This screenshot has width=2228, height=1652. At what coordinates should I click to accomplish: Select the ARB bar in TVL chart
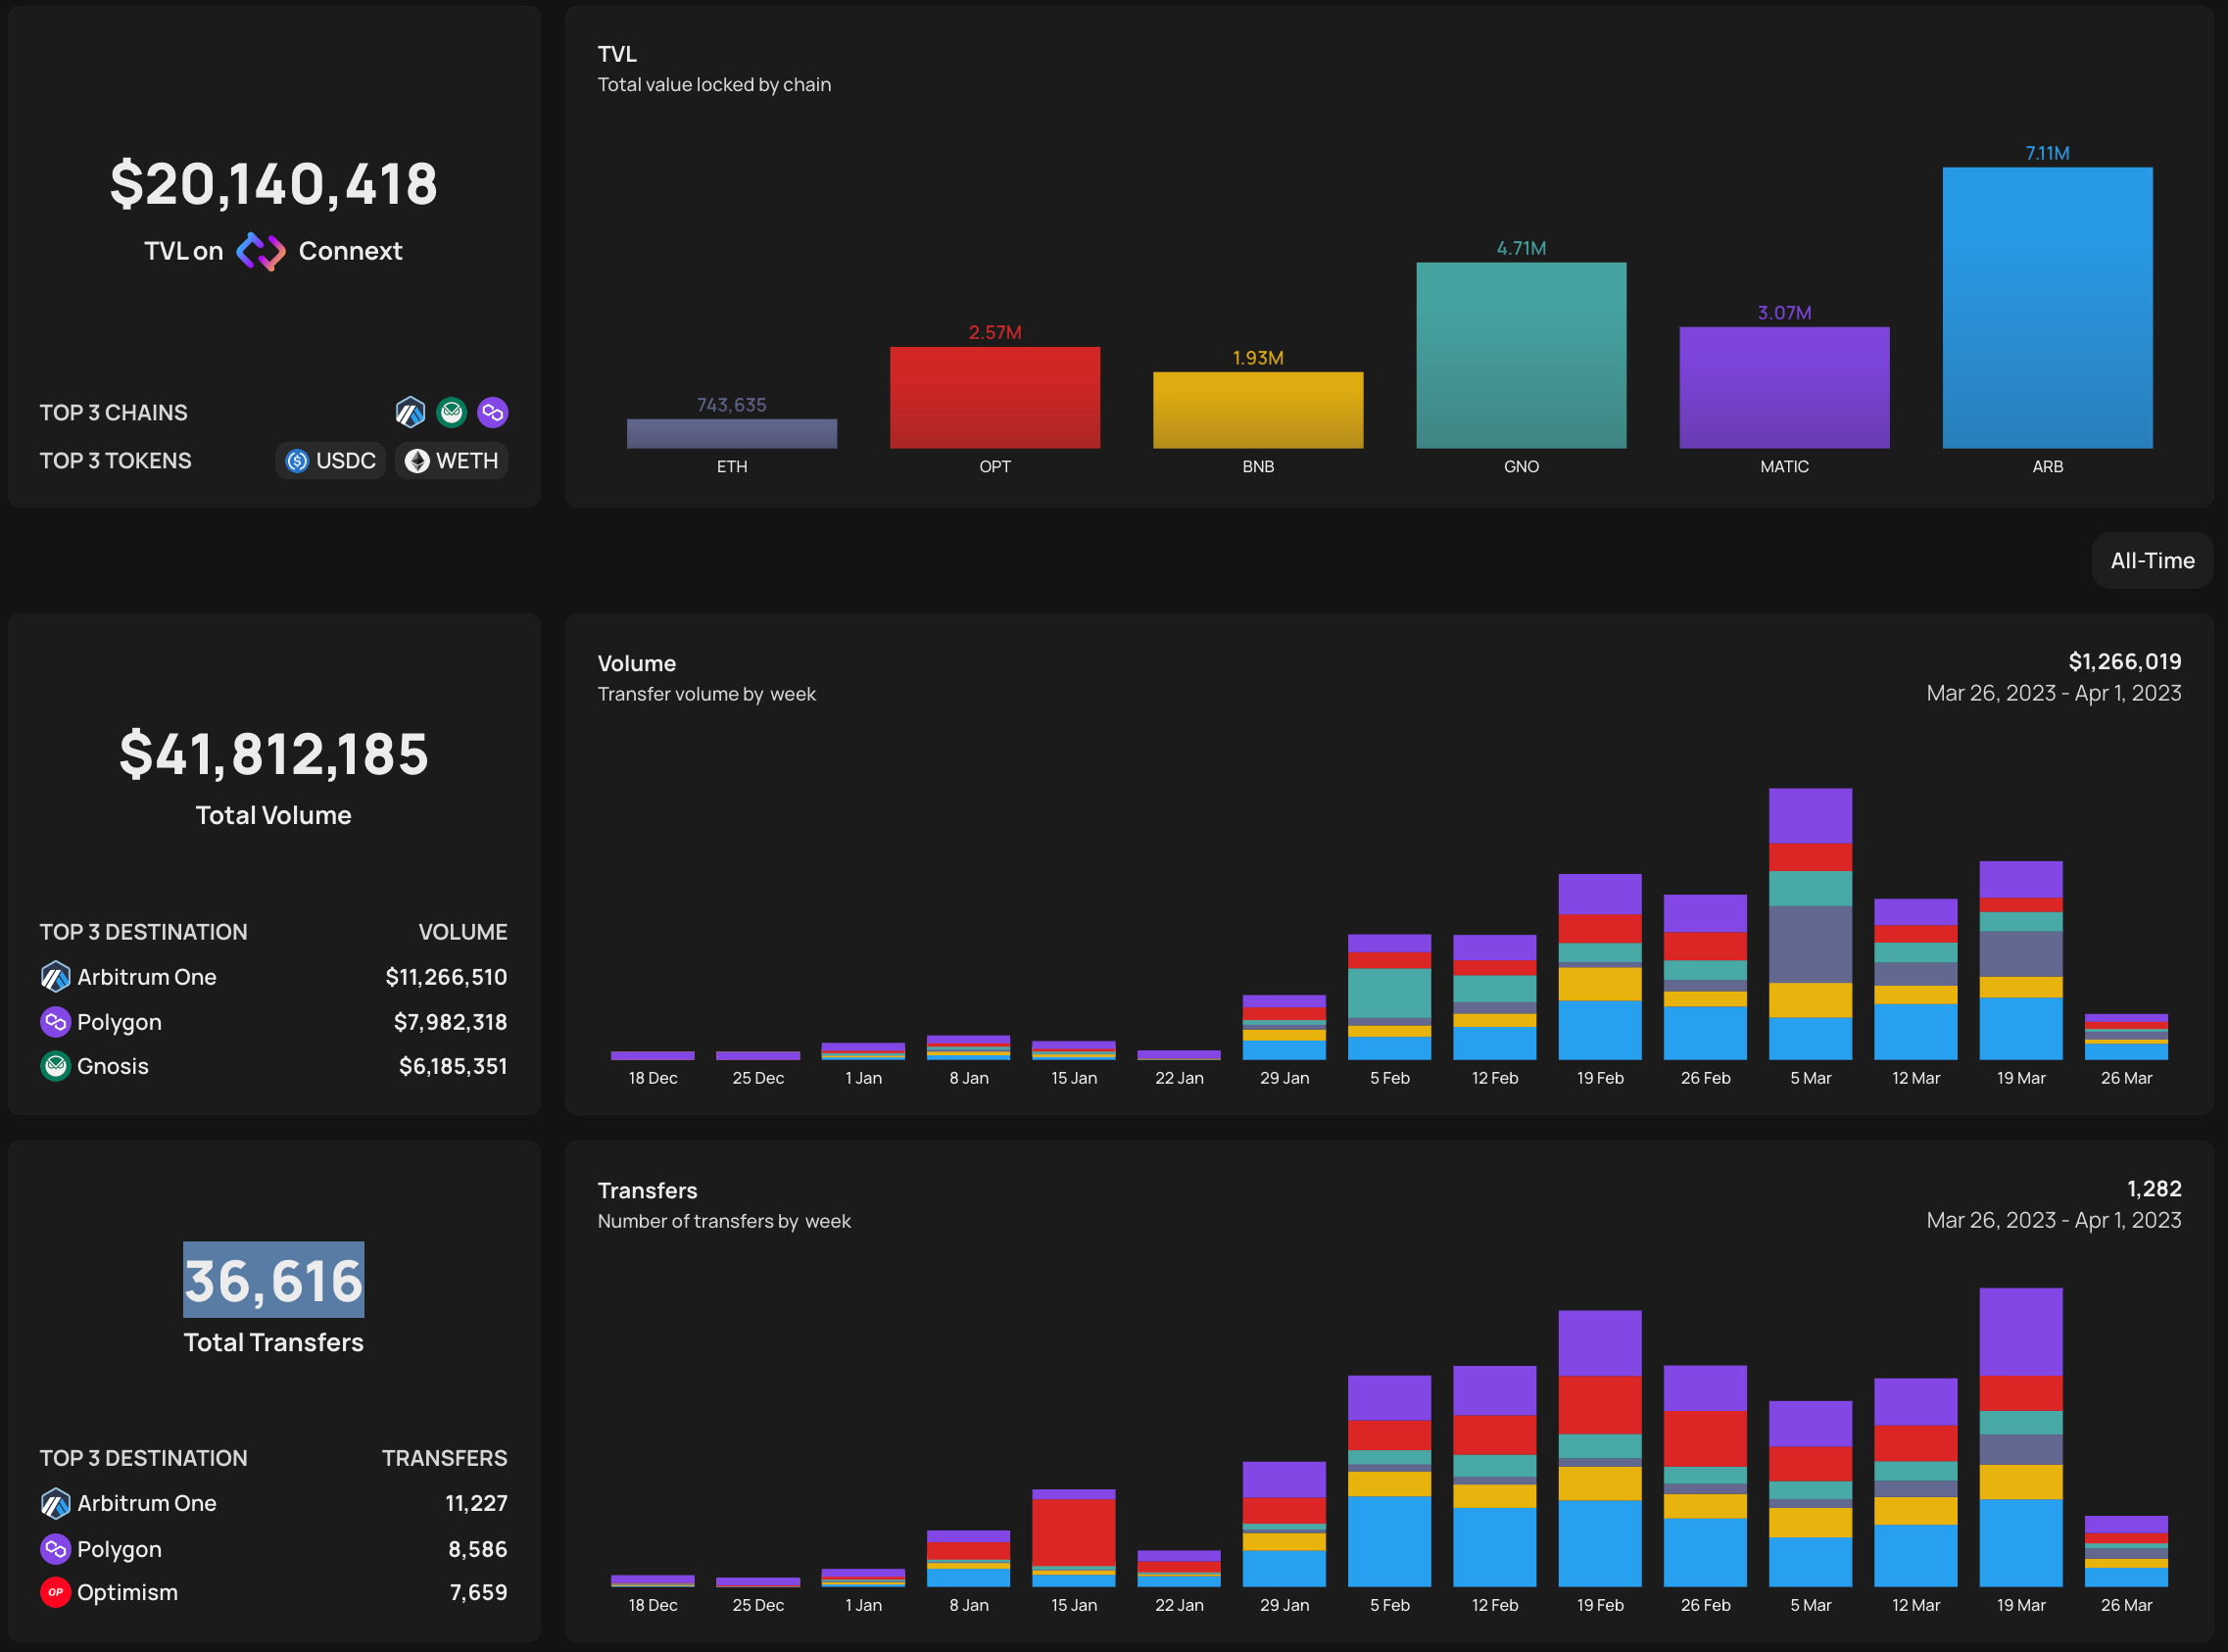click(x=2047, y=308)
